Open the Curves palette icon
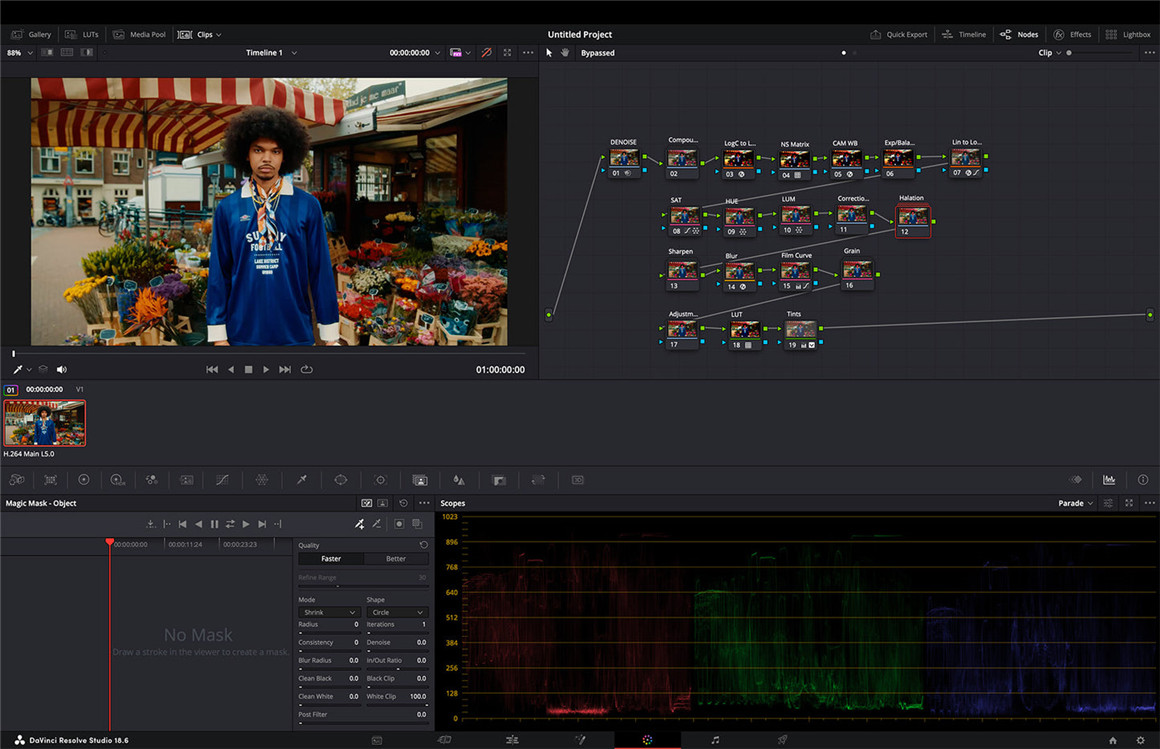This screenshot has width=1160, height=749. pos(222,480)
